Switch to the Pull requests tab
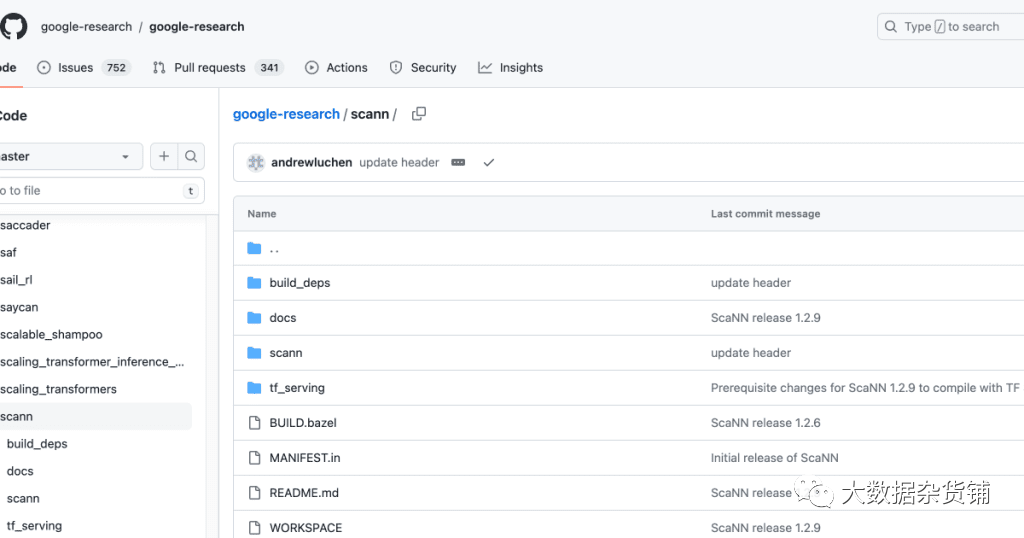Viewport: 1024px width, 538px height. pyautogui.click(x=217, y=68)
